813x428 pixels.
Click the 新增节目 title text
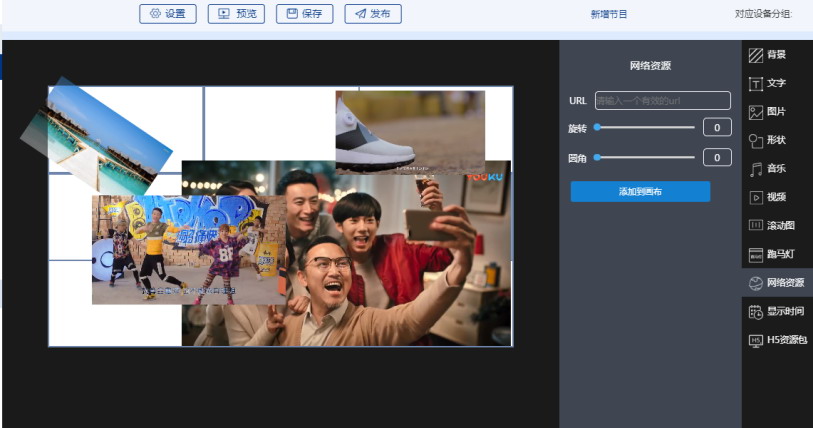pyautogui.click(x=609, y=15)
